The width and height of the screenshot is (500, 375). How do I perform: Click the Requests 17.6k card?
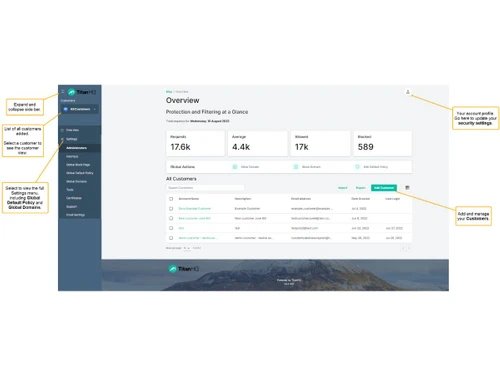[x=195, y=143]
